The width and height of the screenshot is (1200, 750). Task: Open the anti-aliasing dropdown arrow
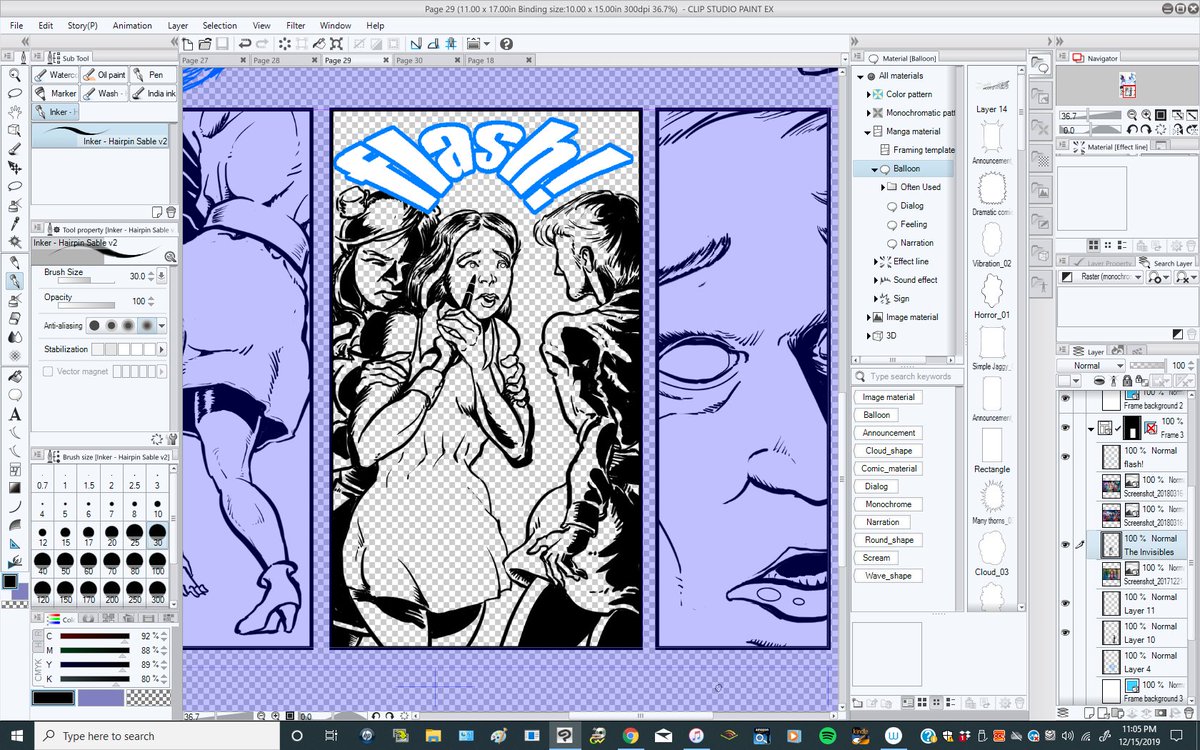coord(162,325)
